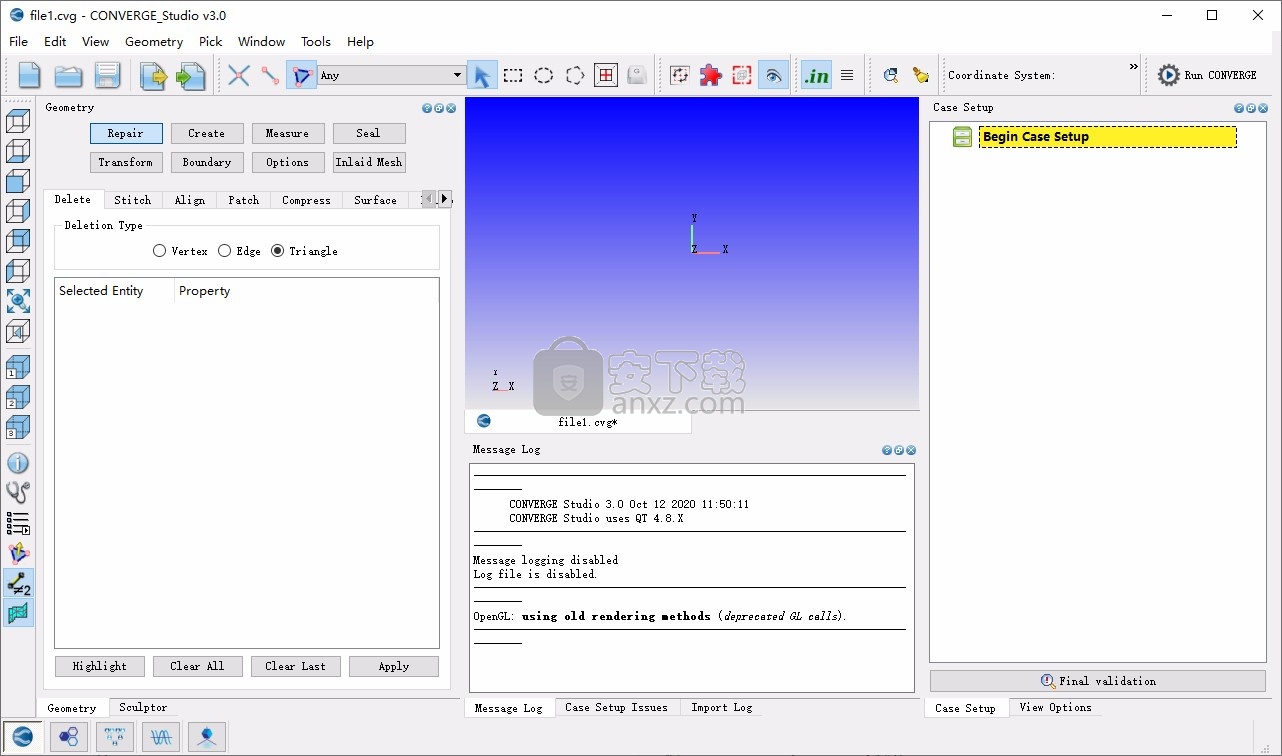Activate the arrow cursor selection tool
1282x756 pixels.
482,75
